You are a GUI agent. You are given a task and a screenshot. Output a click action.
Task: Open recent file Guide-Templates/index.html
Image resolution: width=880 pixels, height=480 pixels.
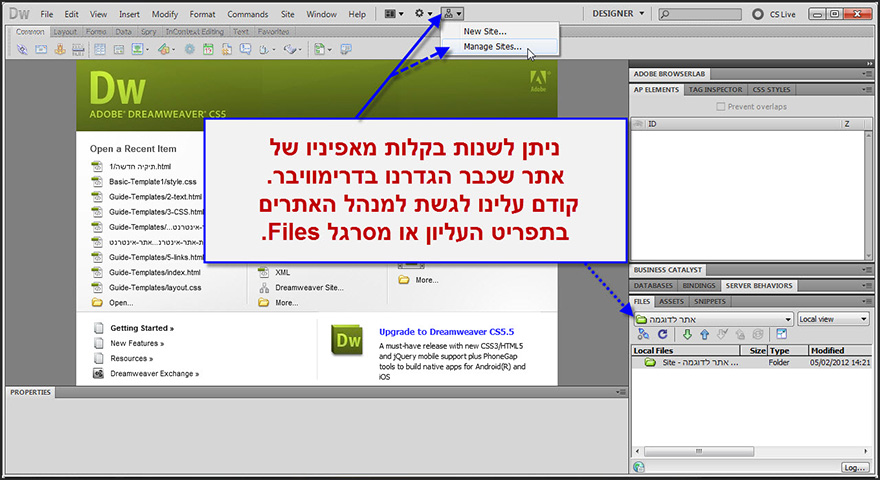[154, 272]
